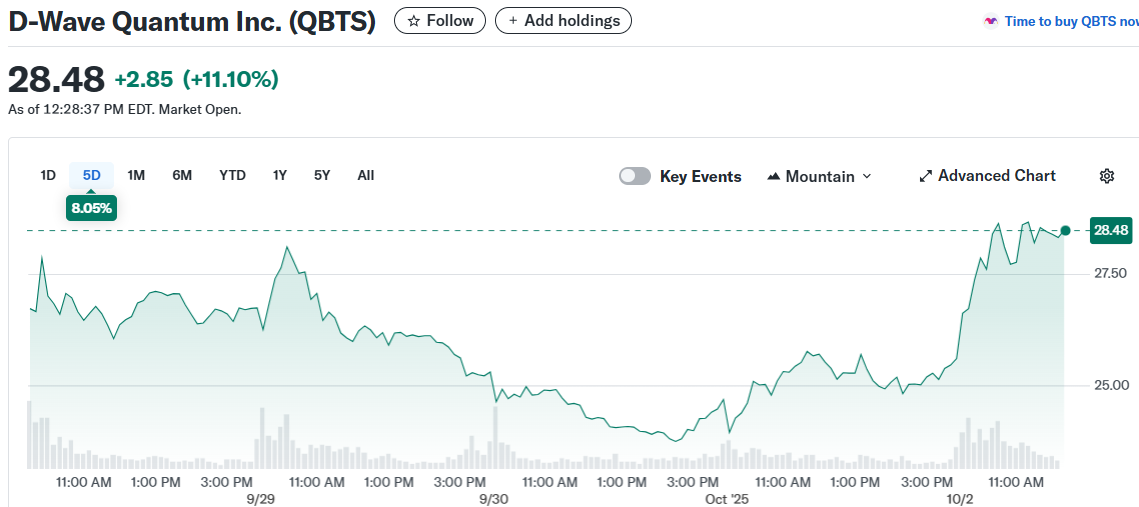Show the 5Y price history

322,175
